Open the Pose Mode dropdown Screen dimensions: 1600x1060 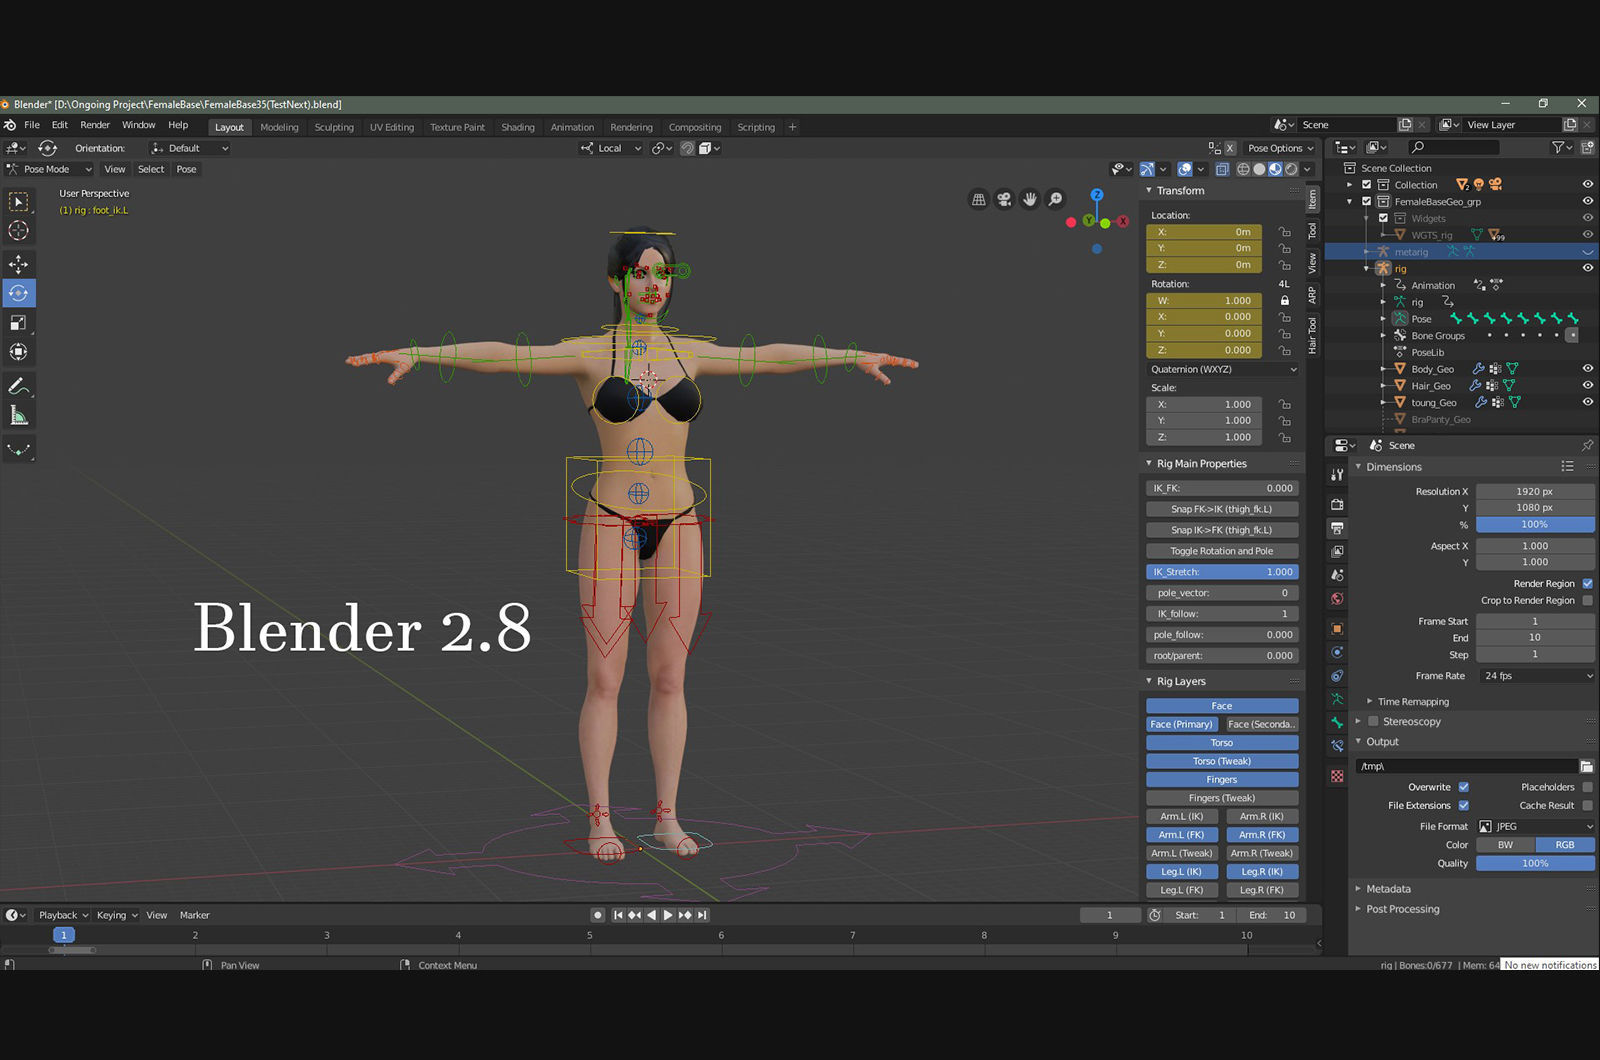click(x=50, y=169)
